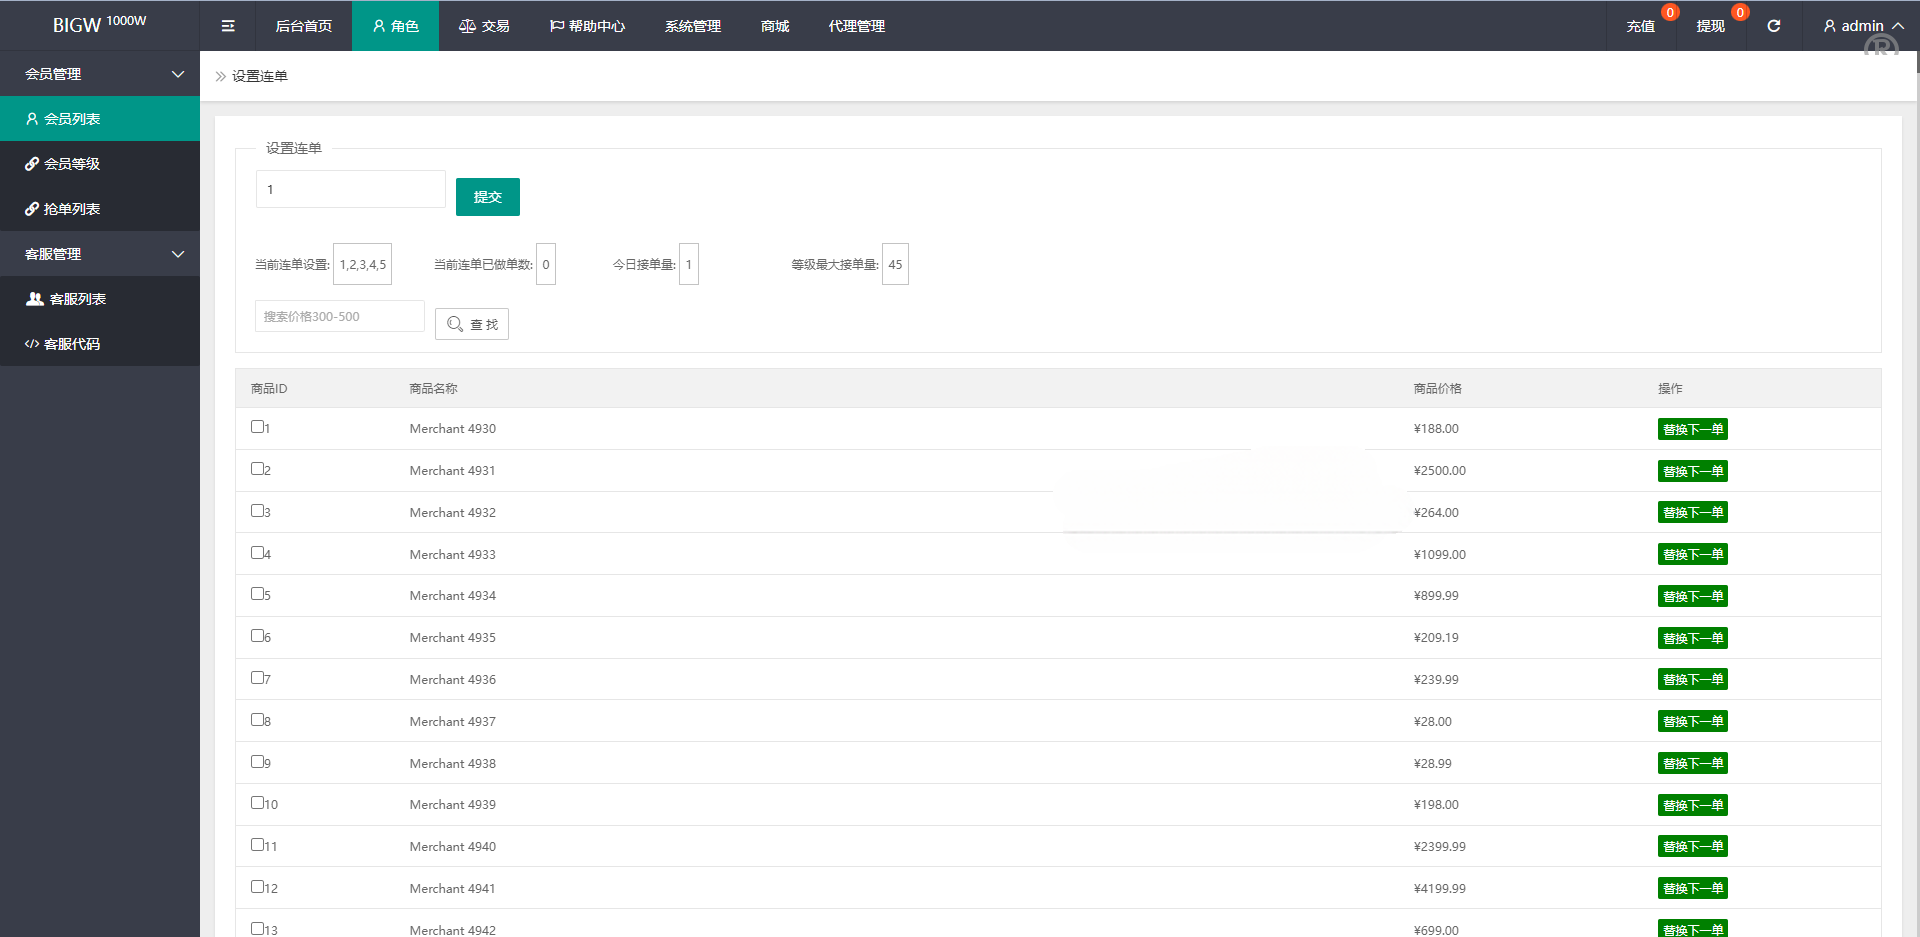The image size is (1920, 937).
Task: Click 替换下一单 for Merchant 4931
Action: tap(1692, 471)
